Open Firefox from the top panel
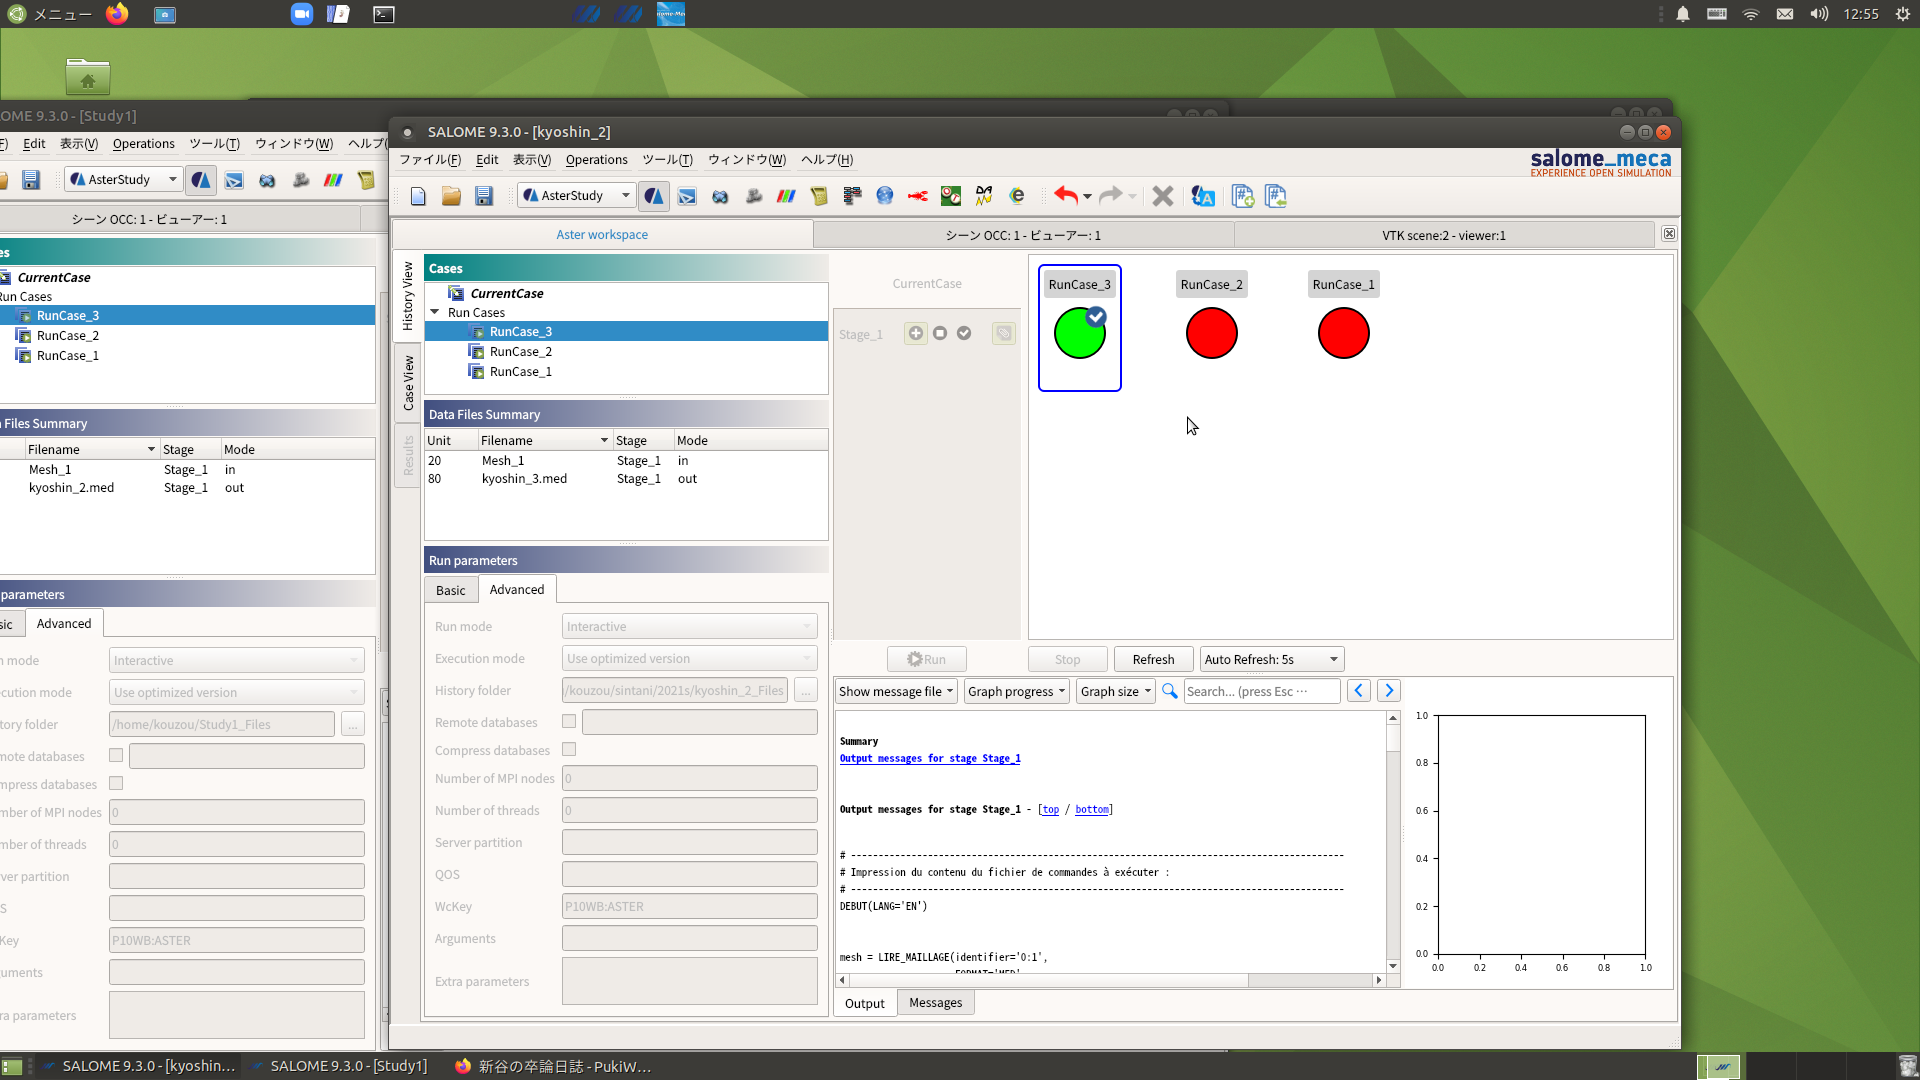The width and height of the screenshot is (1920, 1080). pyautogui.click(x=117, y=14)
